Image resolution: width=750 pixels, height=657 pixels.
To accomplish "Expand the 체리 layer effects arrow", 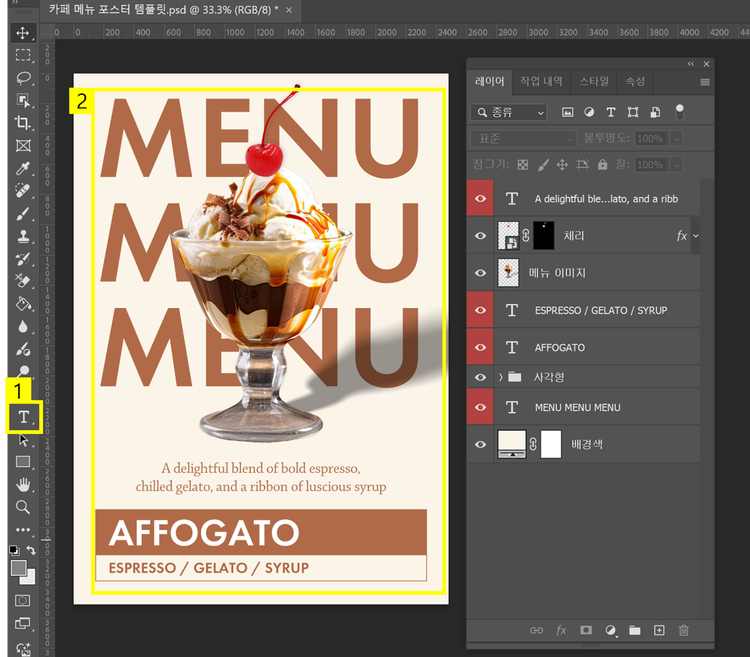I will click(x=696, y=236).
